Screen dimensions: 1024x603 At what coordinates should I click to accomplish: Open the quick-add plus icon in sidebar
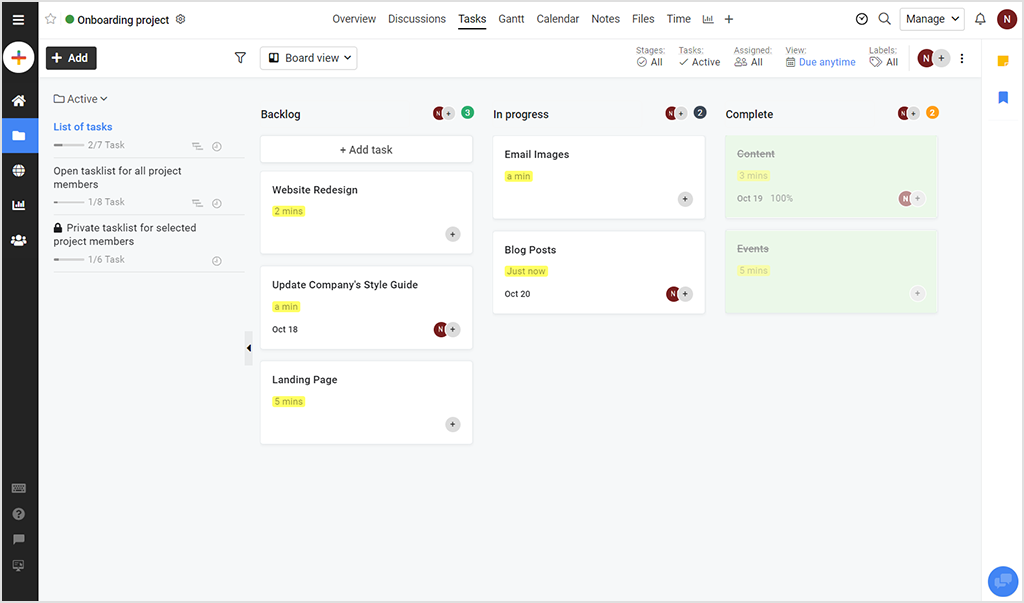coord(18,57)
